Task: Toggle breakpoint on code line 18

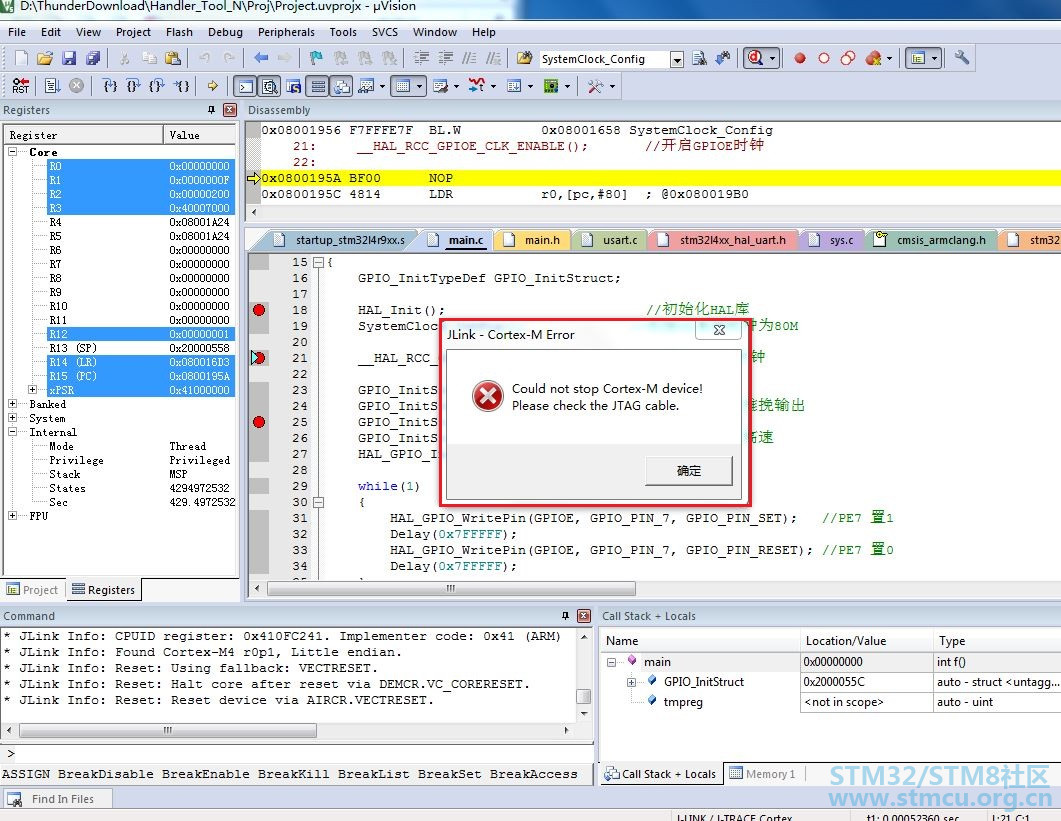Action: coord(258,310)
